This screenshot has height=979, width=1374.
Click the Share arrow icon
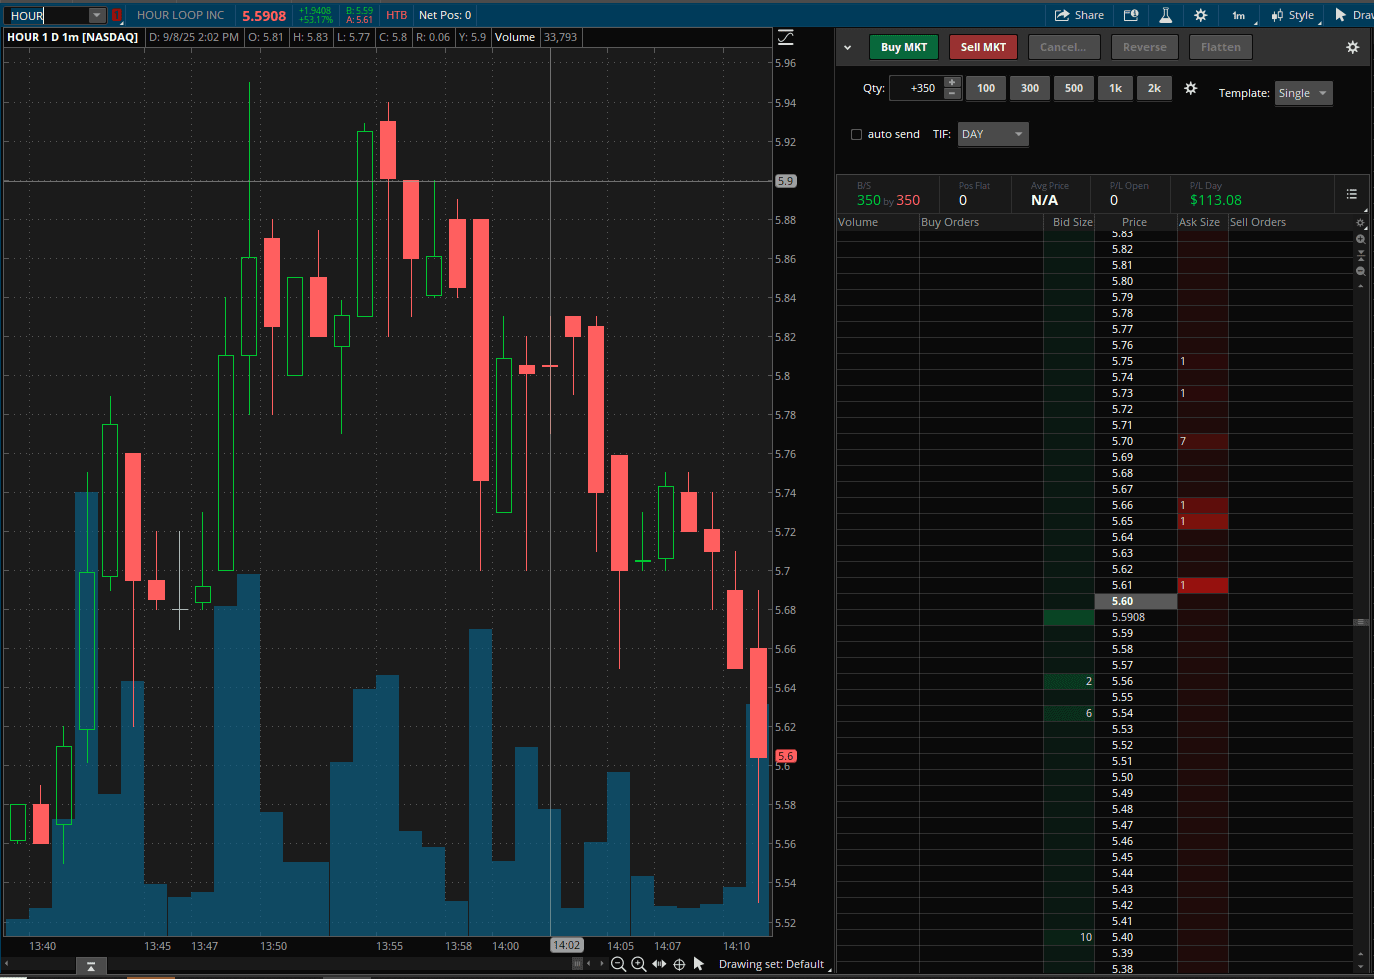(1062, 15)
